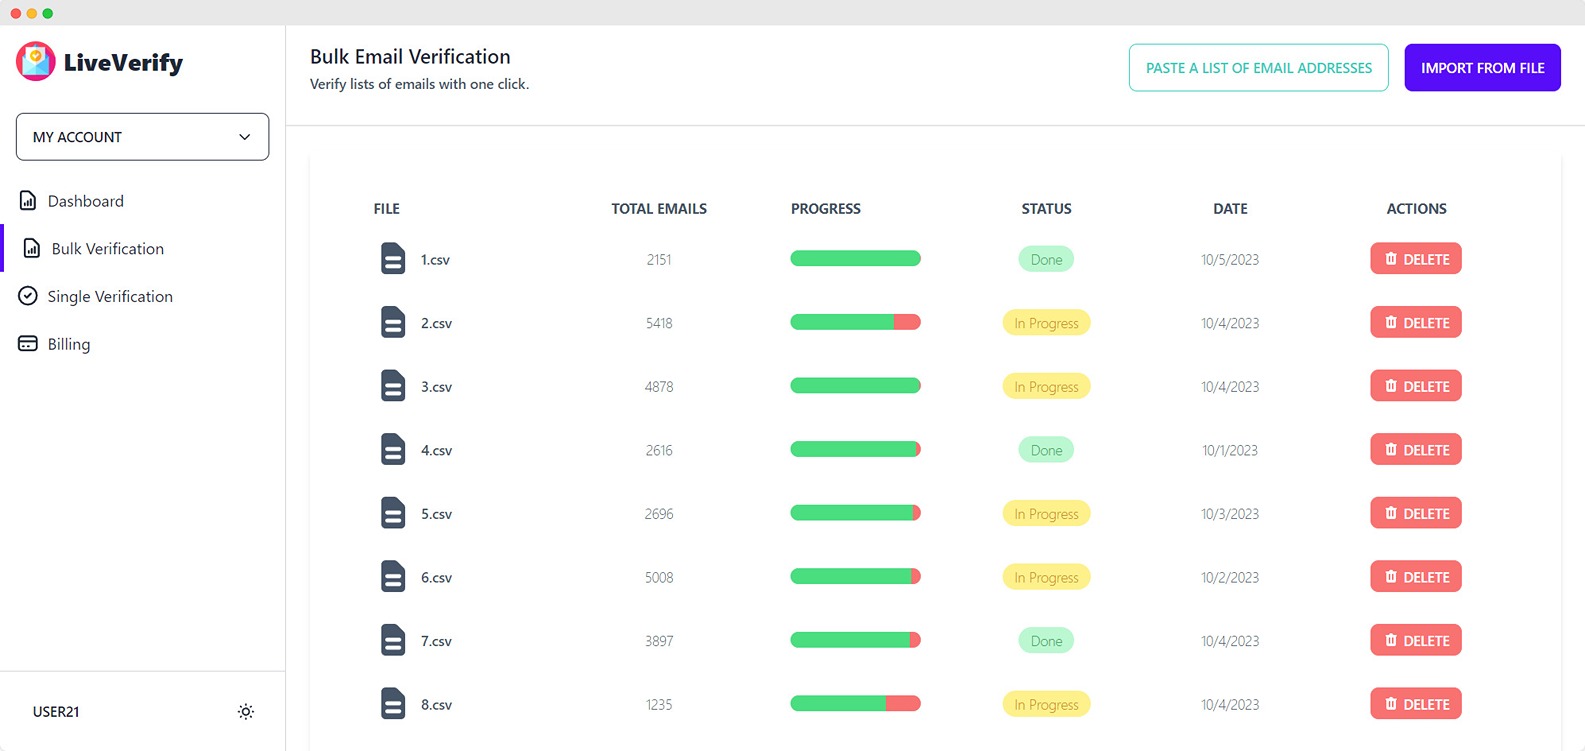
Task: Click the file icon for 1.csv
Action: (x=393, y=259)
